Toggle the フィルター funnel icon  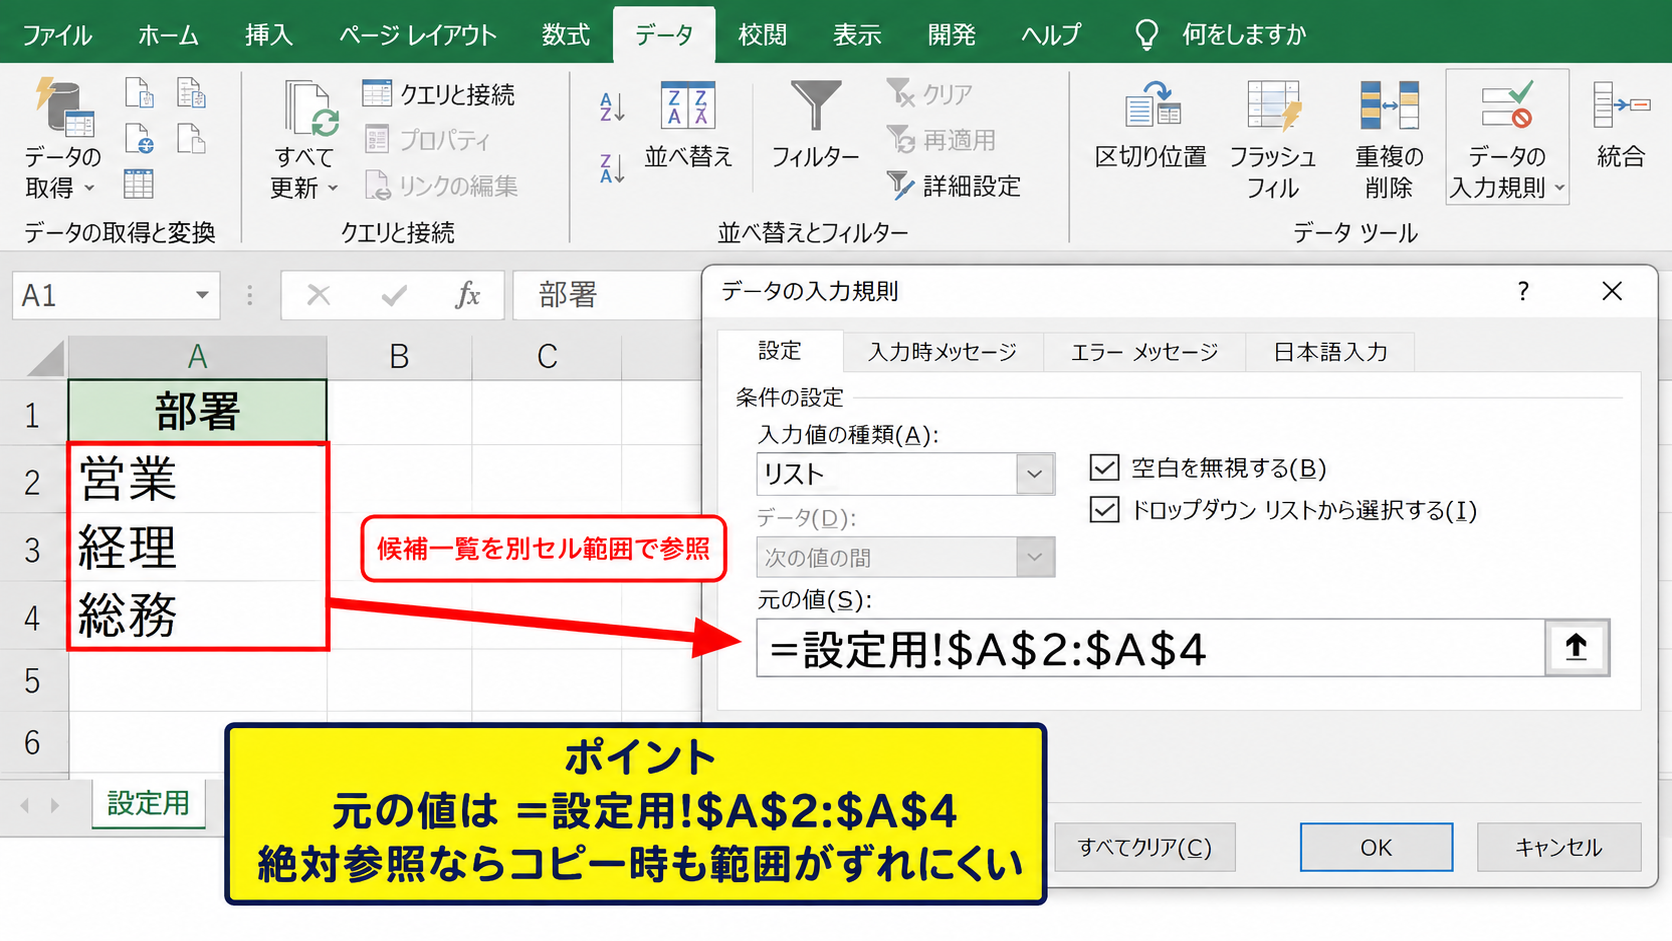(816, 105)
